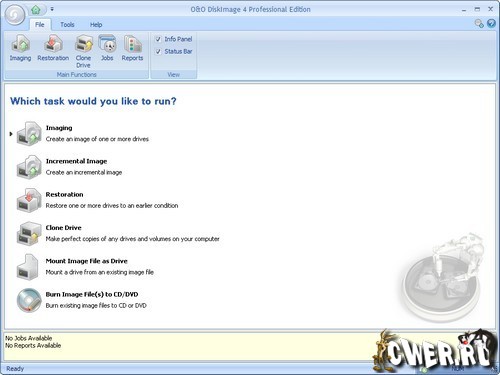
Task: Click the Mount Image File task icon
Action: [x=27, y=267]
